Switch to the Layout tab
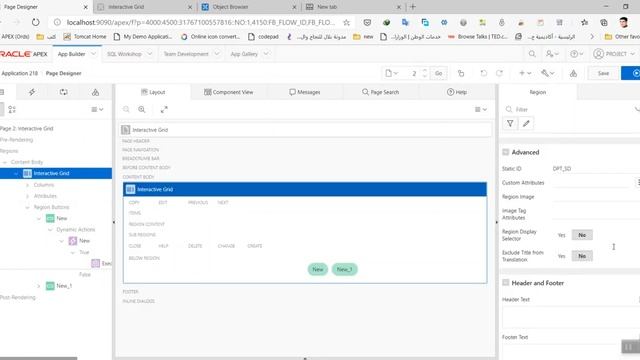 [x=153, y=92]
